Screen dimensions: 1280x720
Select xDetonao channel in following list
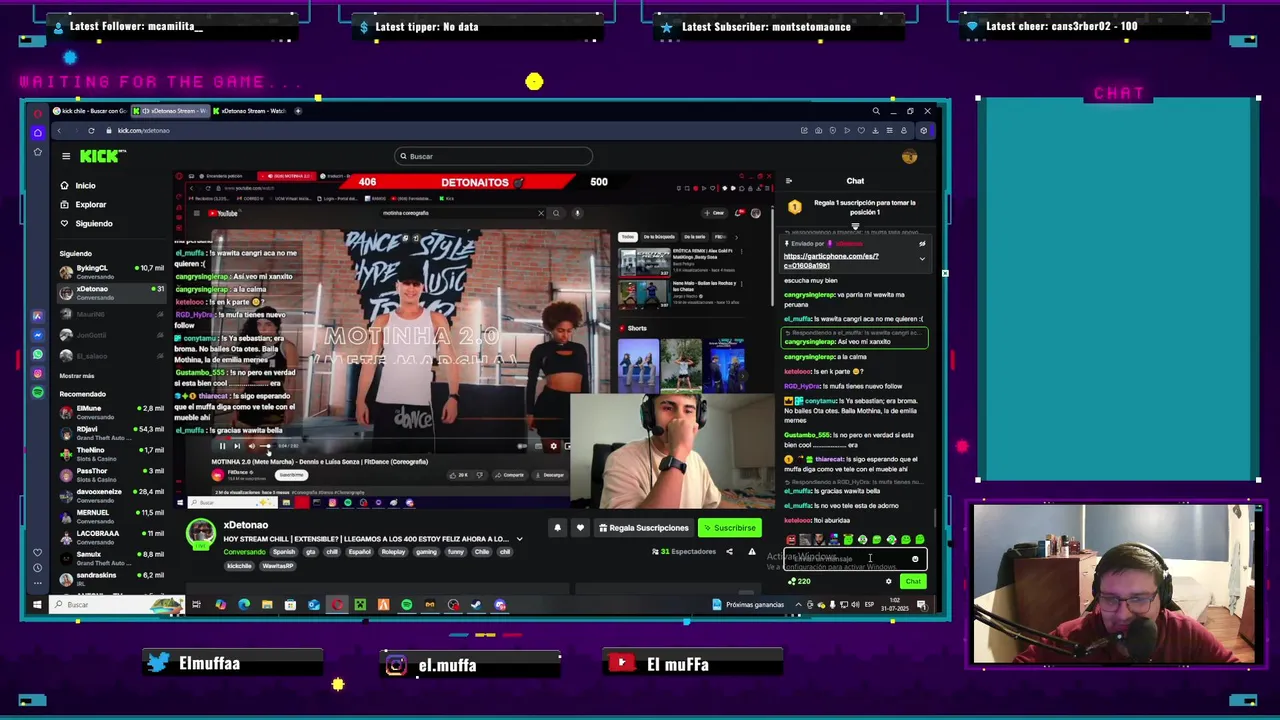tap(110, 292)
